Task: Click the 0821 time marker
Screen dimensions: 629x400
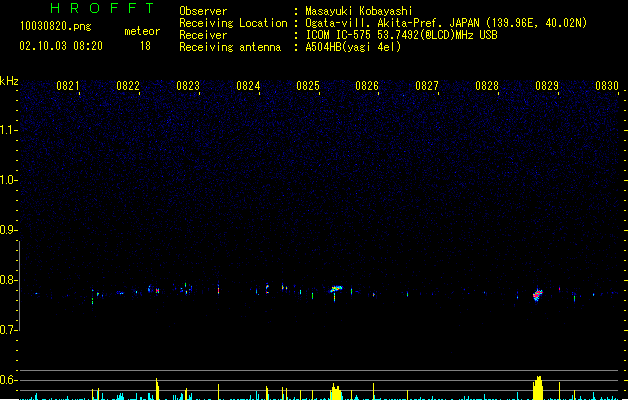Action: click(68, 86)
